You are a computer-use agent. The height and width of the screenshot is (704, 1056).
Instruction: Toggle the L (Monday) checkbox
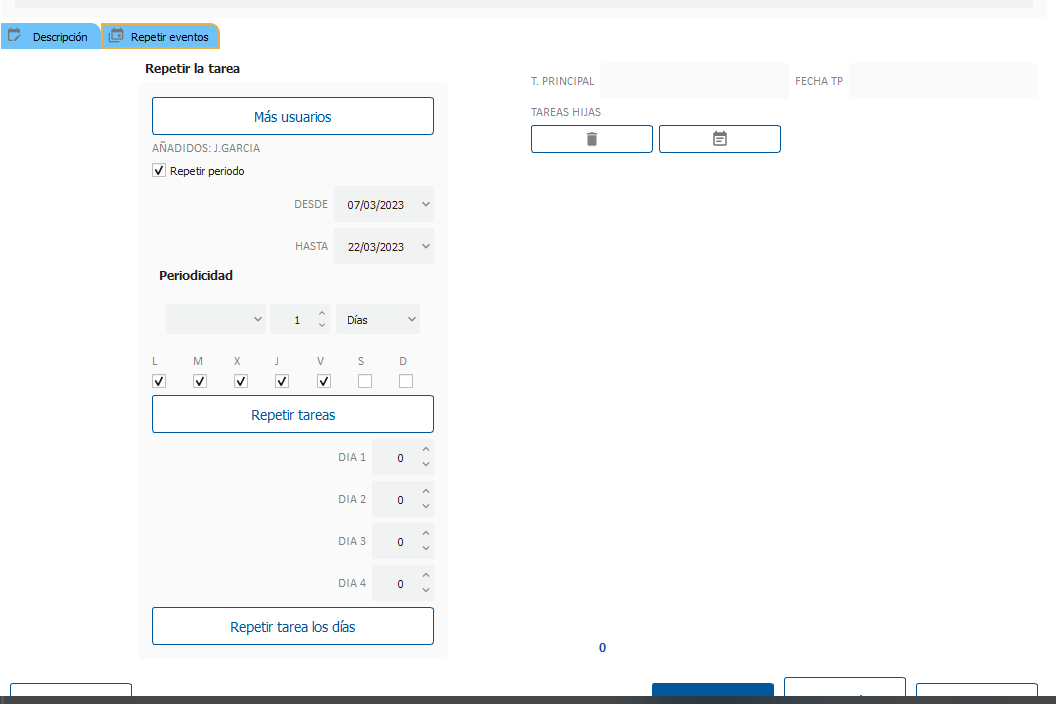159,381
